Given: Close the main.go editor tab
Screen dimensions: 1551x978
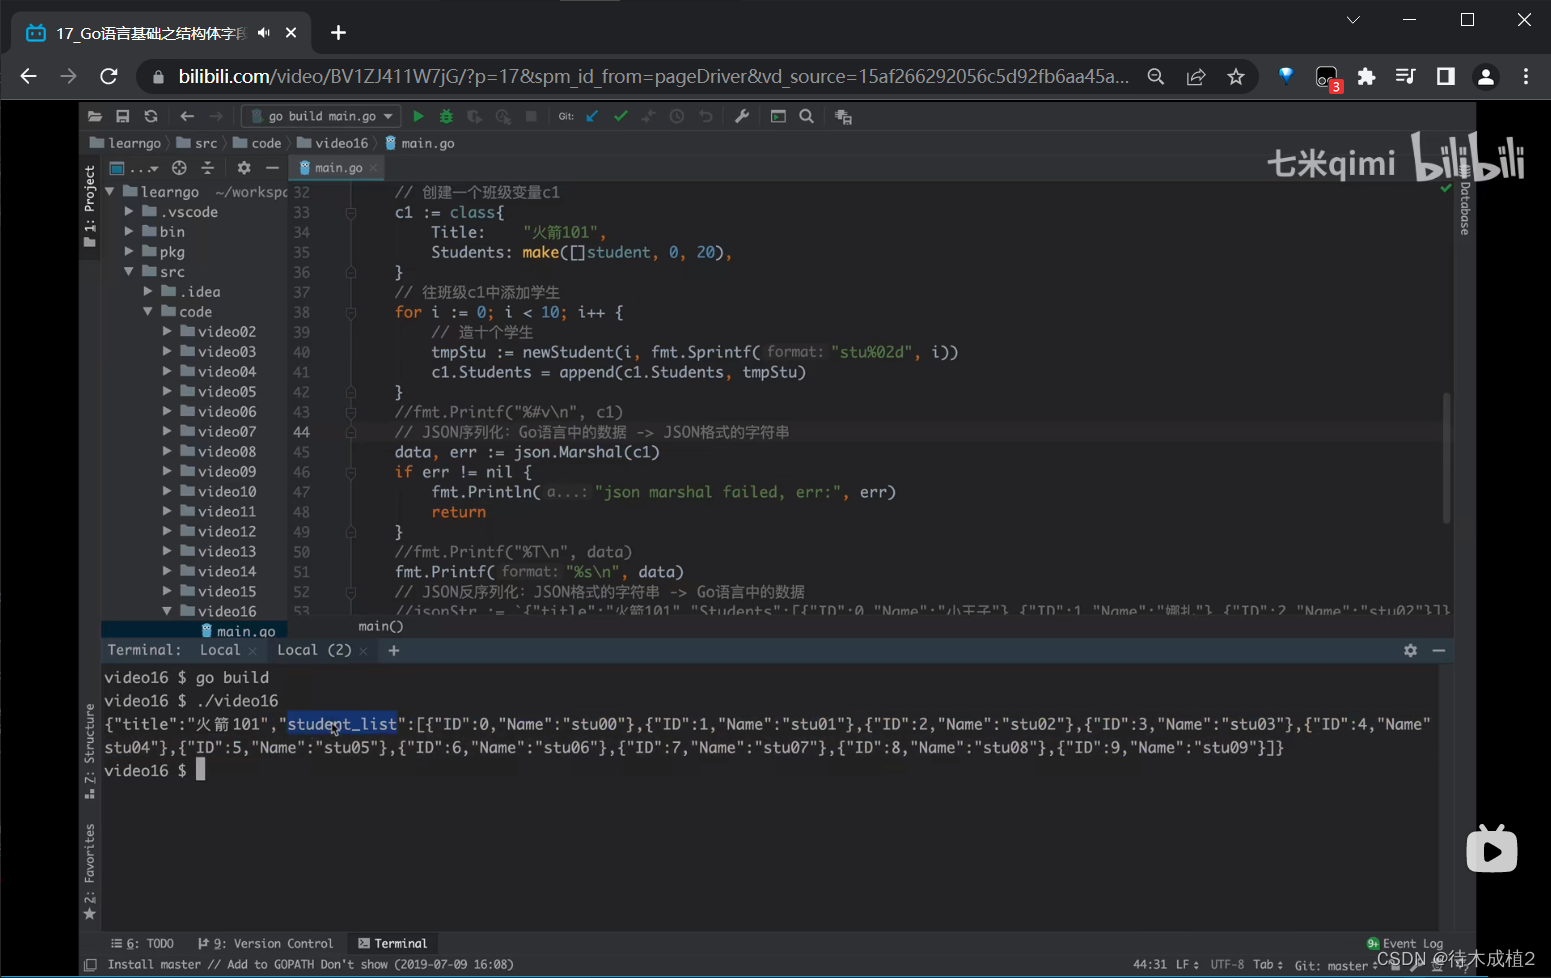Looking at the screenshot, I should click(374, 168).
